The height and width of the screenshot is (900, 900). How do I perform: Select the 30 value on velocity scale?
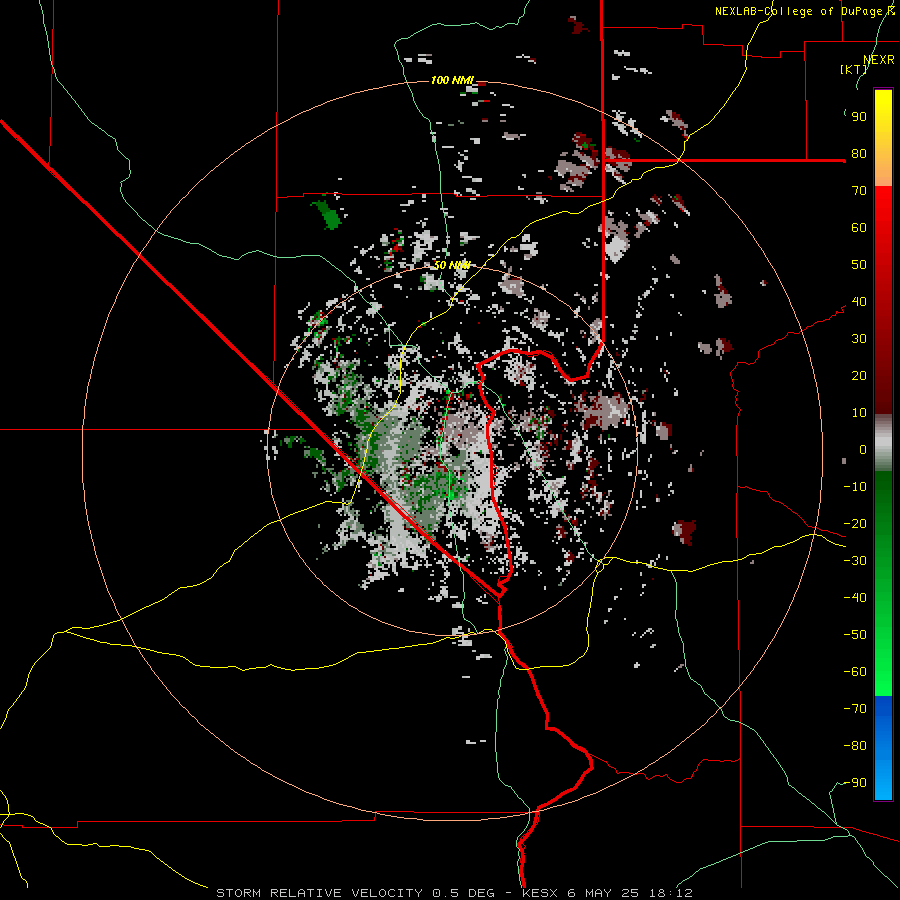point(859,339)
